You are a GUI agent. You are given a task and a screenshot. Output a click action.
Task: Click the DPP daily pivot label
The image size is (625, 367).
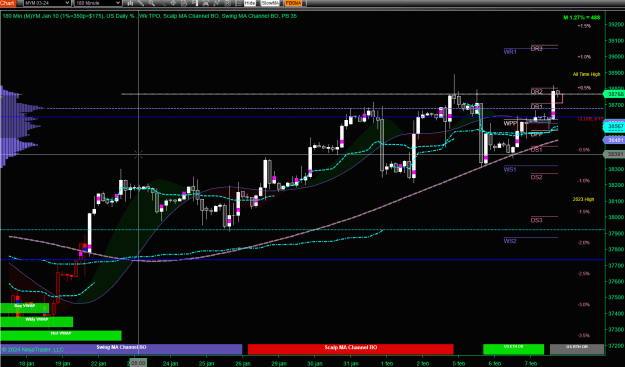tap(537, 135)
